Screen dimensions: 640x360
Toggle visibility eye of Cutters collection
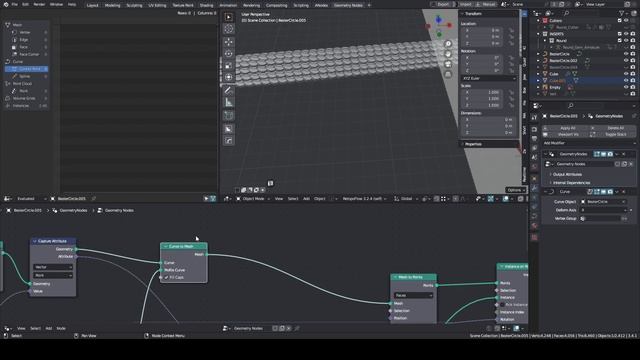626,20
